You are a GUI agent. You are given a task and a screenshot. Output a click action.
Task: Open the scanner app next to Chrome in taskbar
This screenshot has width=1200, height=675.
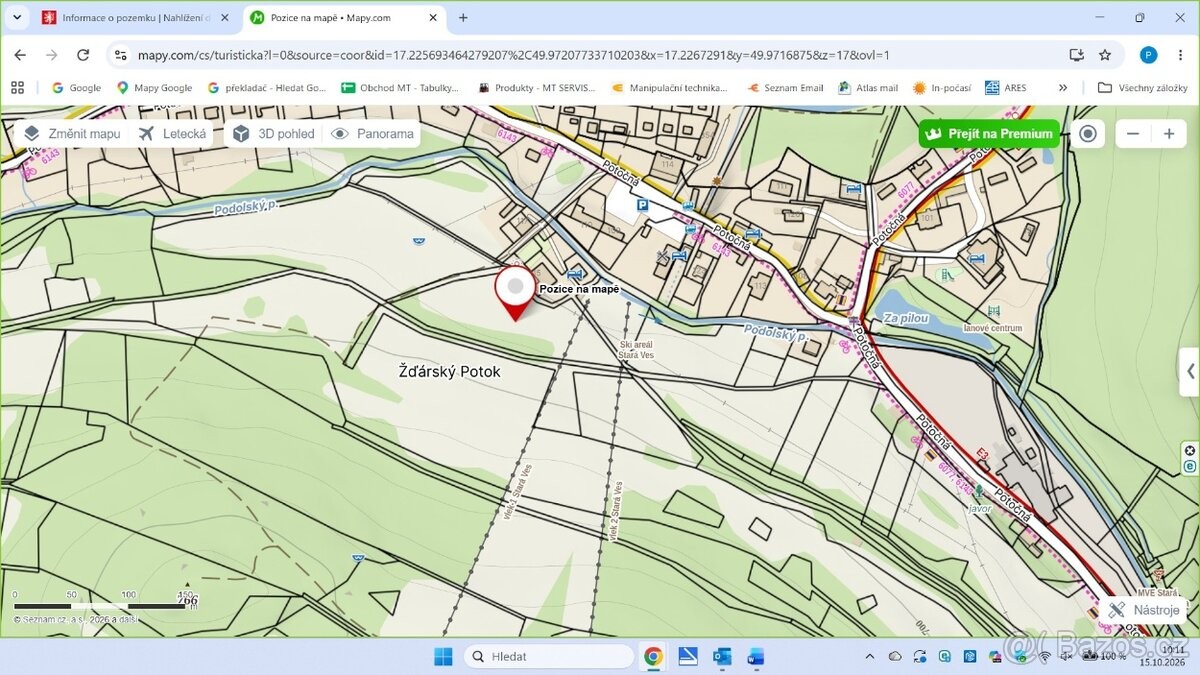(x=688, y=656)
